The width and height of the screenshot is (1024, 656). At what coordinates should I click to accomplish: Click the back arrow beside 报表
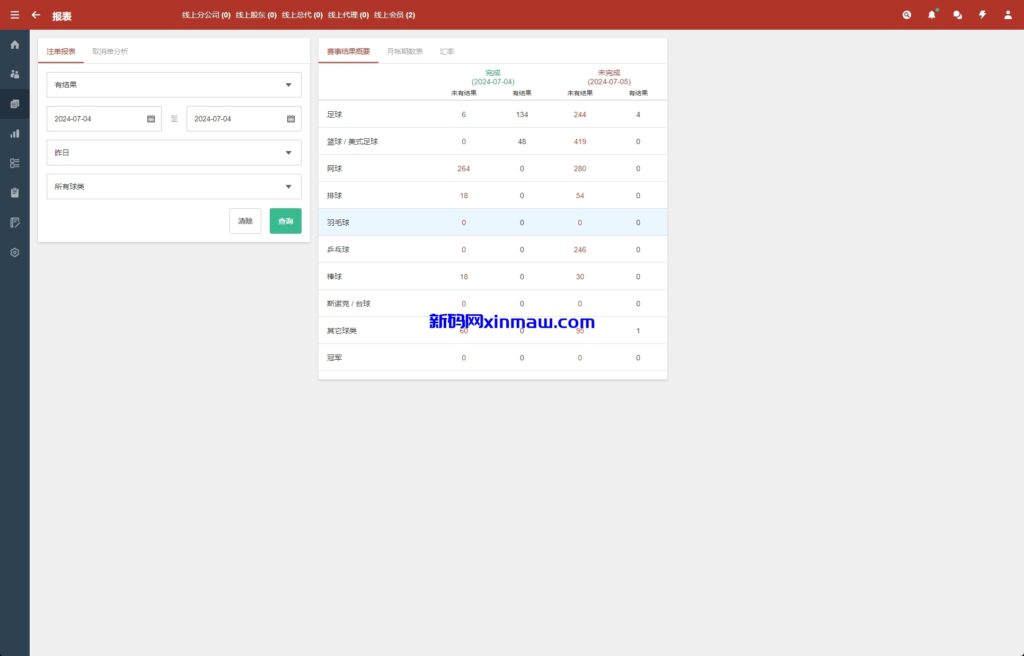click(x=36, y=15)
